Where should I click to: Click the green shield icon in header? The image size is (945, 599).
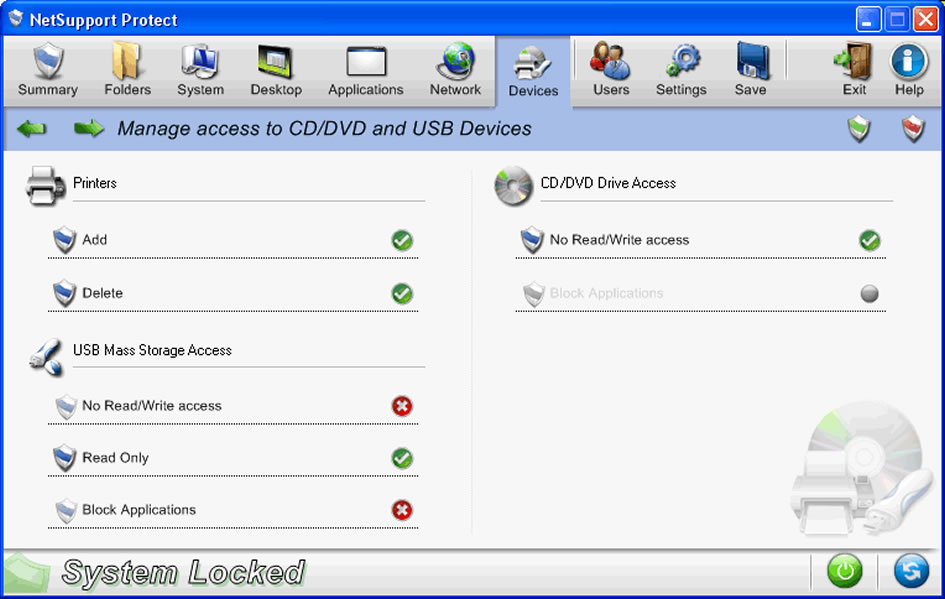tap(859, 129)
